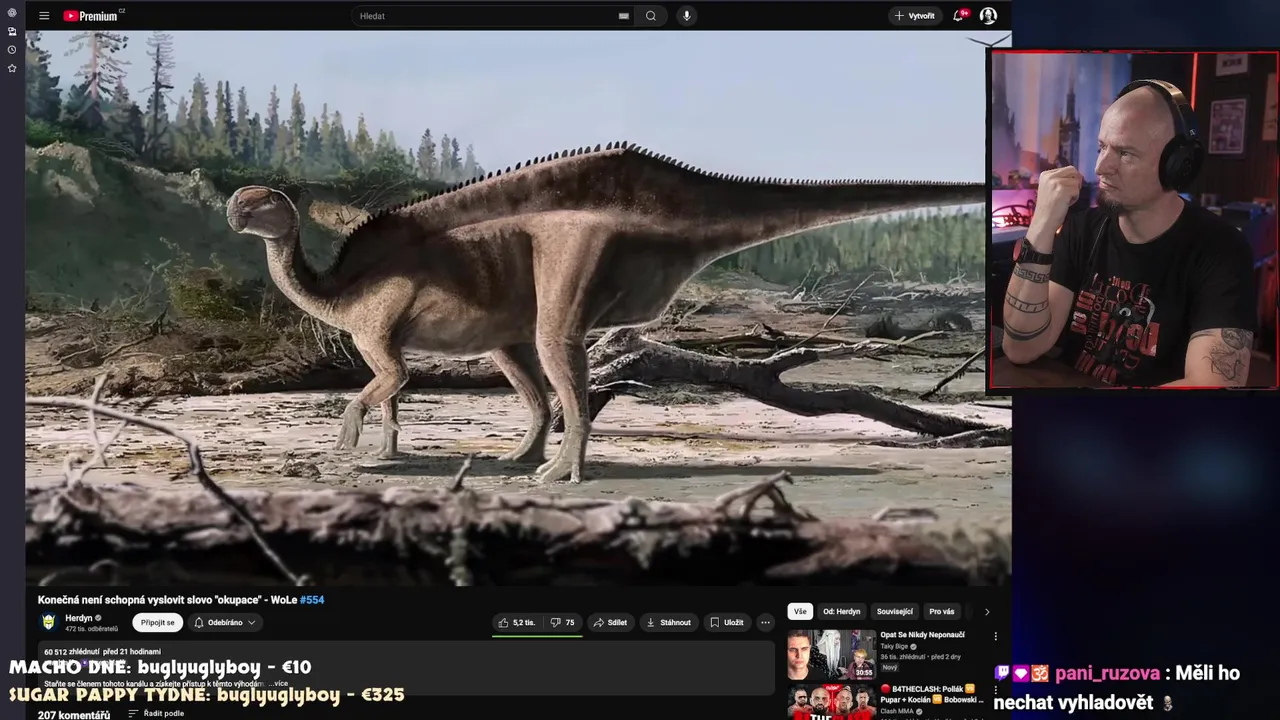Click the Připojit se join button
The image size is (1280, 720).
[158, 622]
